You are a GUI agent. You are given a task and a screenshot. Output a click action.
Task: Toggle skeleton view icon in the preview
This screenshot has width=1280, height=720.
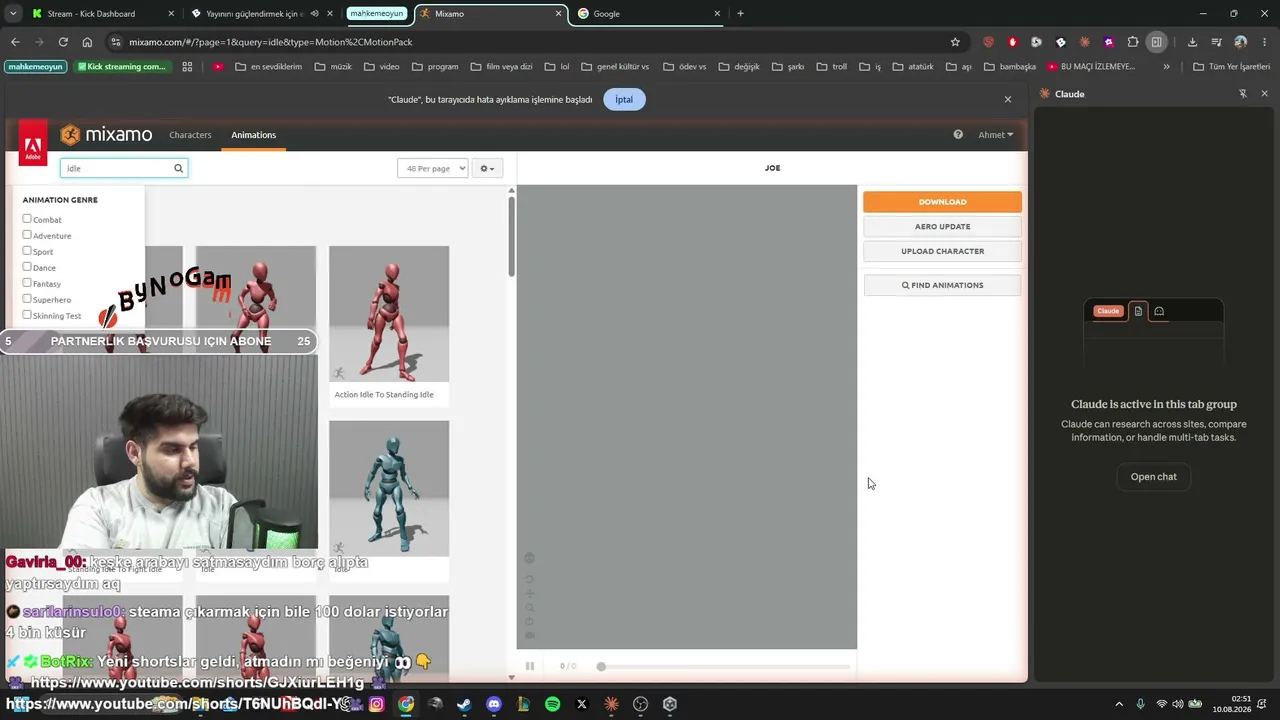530,558
